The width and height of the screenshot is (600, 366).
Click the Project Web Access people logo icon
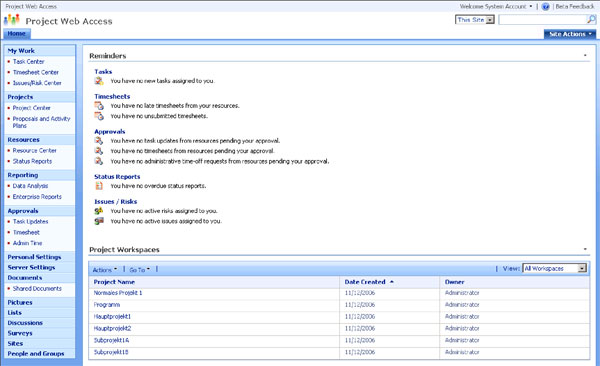(11, 20)
